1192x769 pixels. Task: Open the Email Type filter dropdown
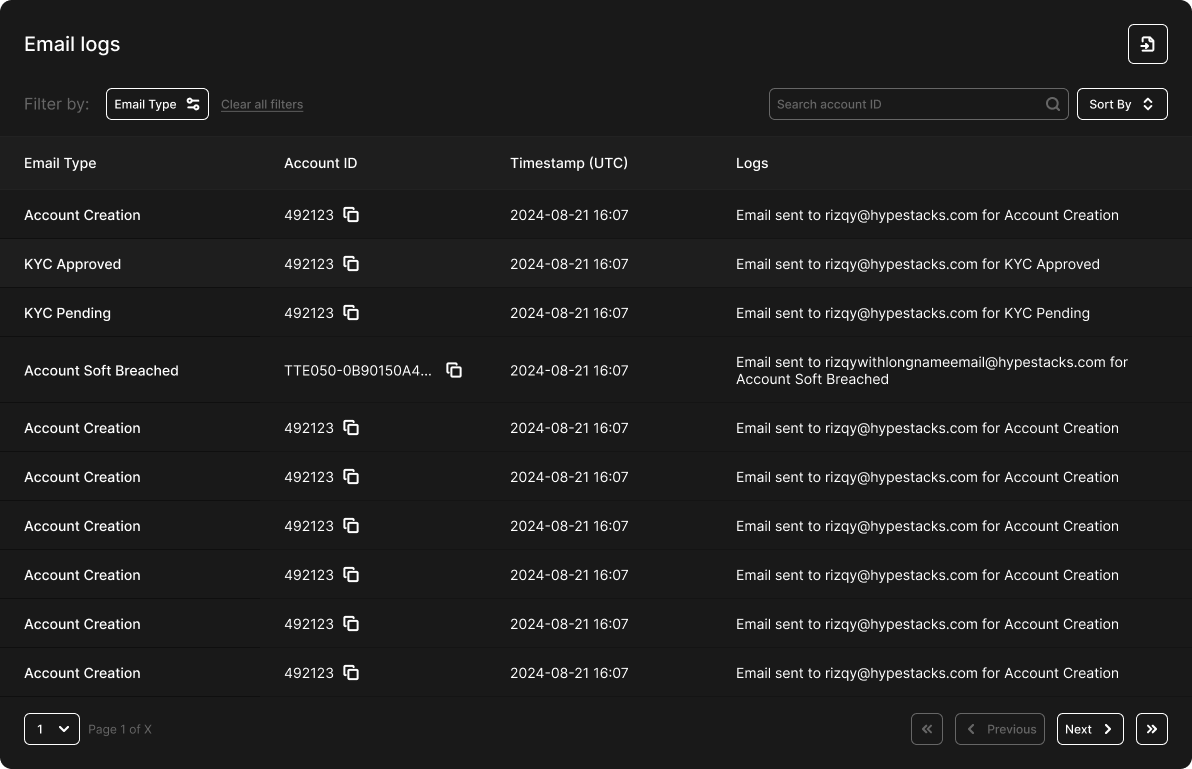coord(157,104)
